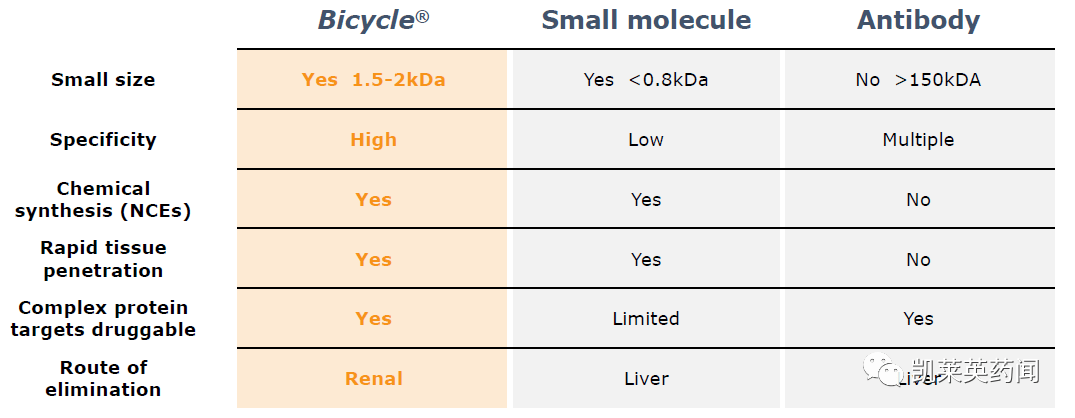
Task: Click the Chinese watermark text at bottom right
Action: pos(976,371)
